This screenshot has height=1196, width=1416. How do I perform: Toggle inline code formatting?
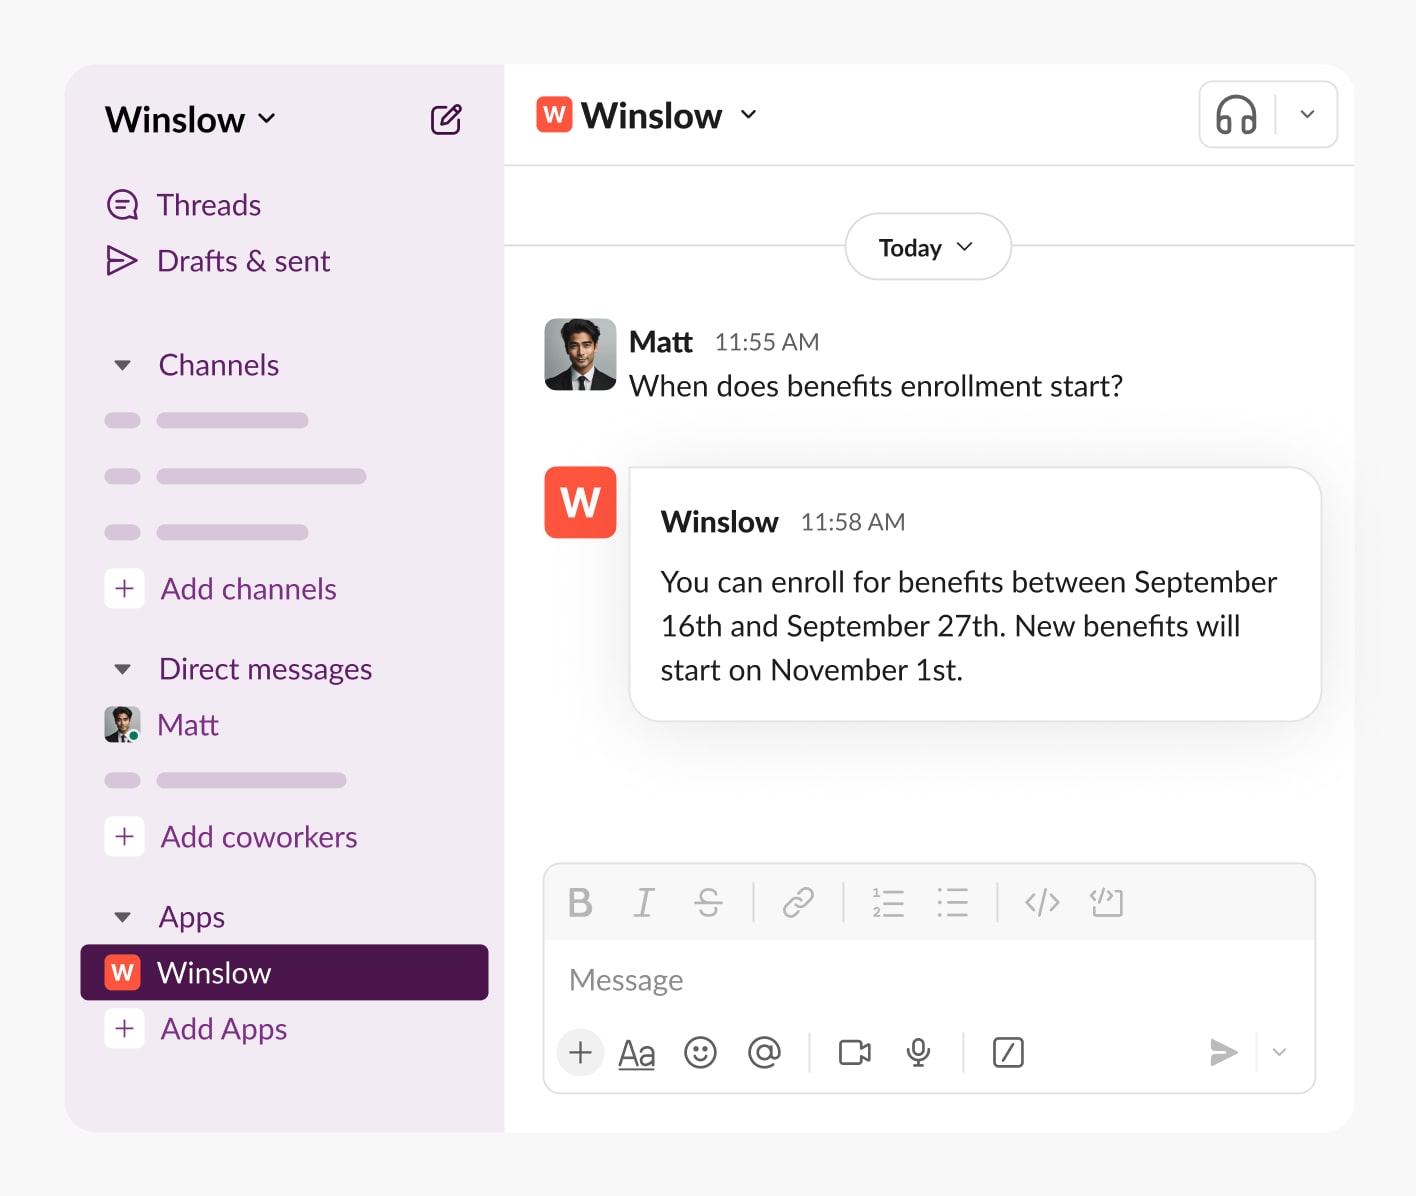[1042, 903]
